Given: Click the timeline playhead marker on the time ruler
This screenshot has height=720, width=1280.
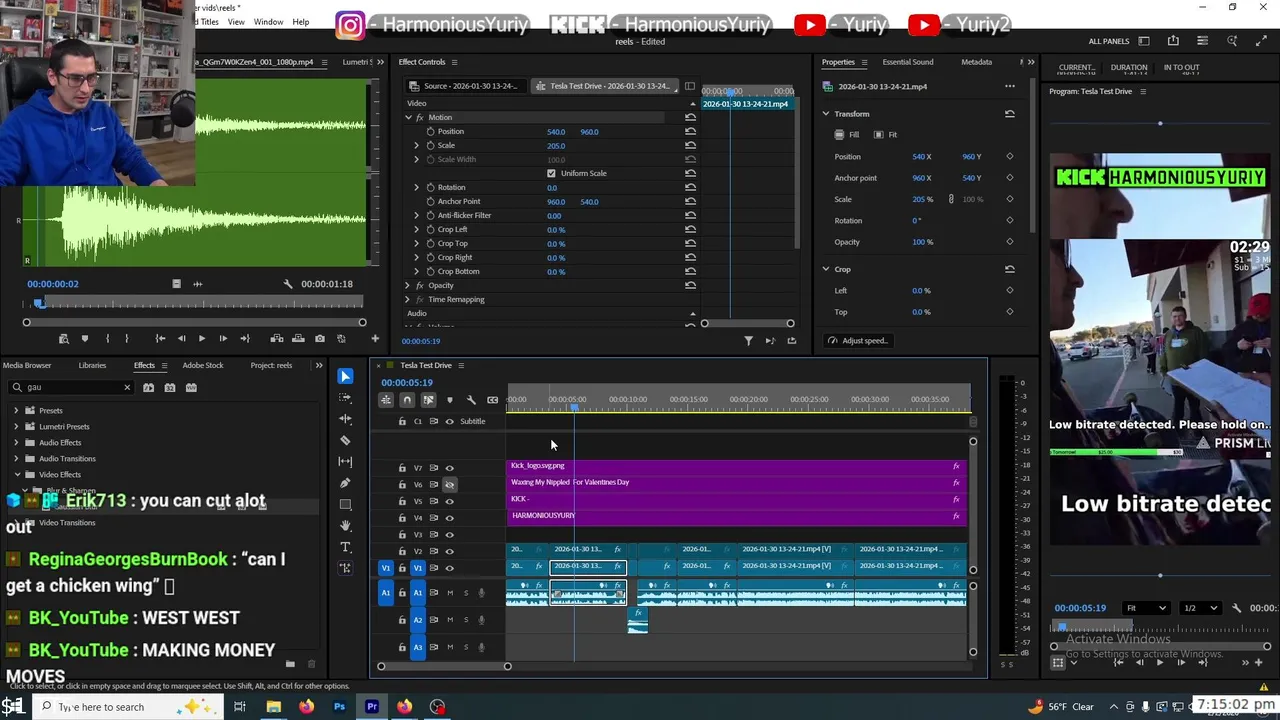Looking at the screenshot, I should [574, 407].
